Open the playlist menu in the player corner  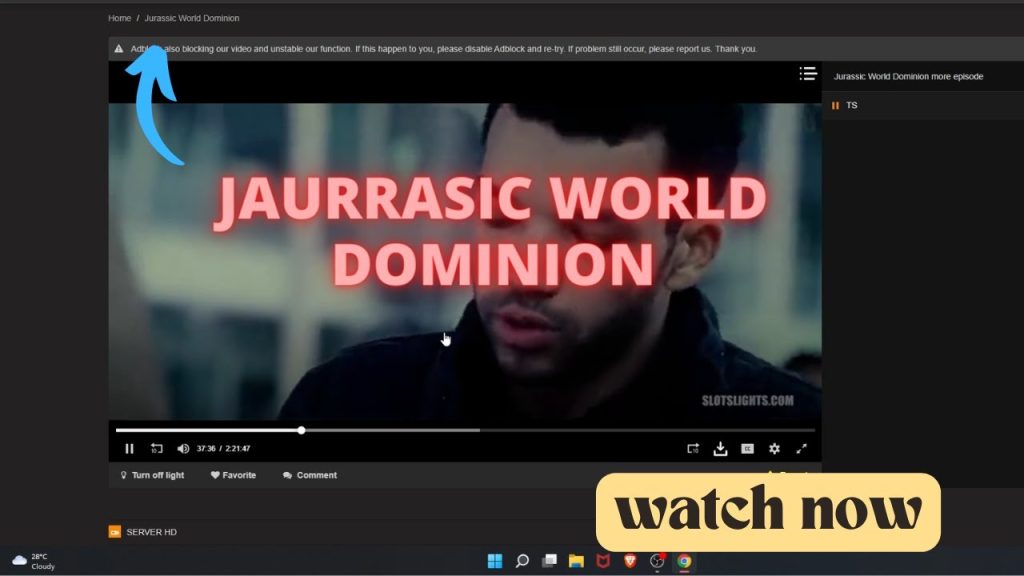pos(807,73)
